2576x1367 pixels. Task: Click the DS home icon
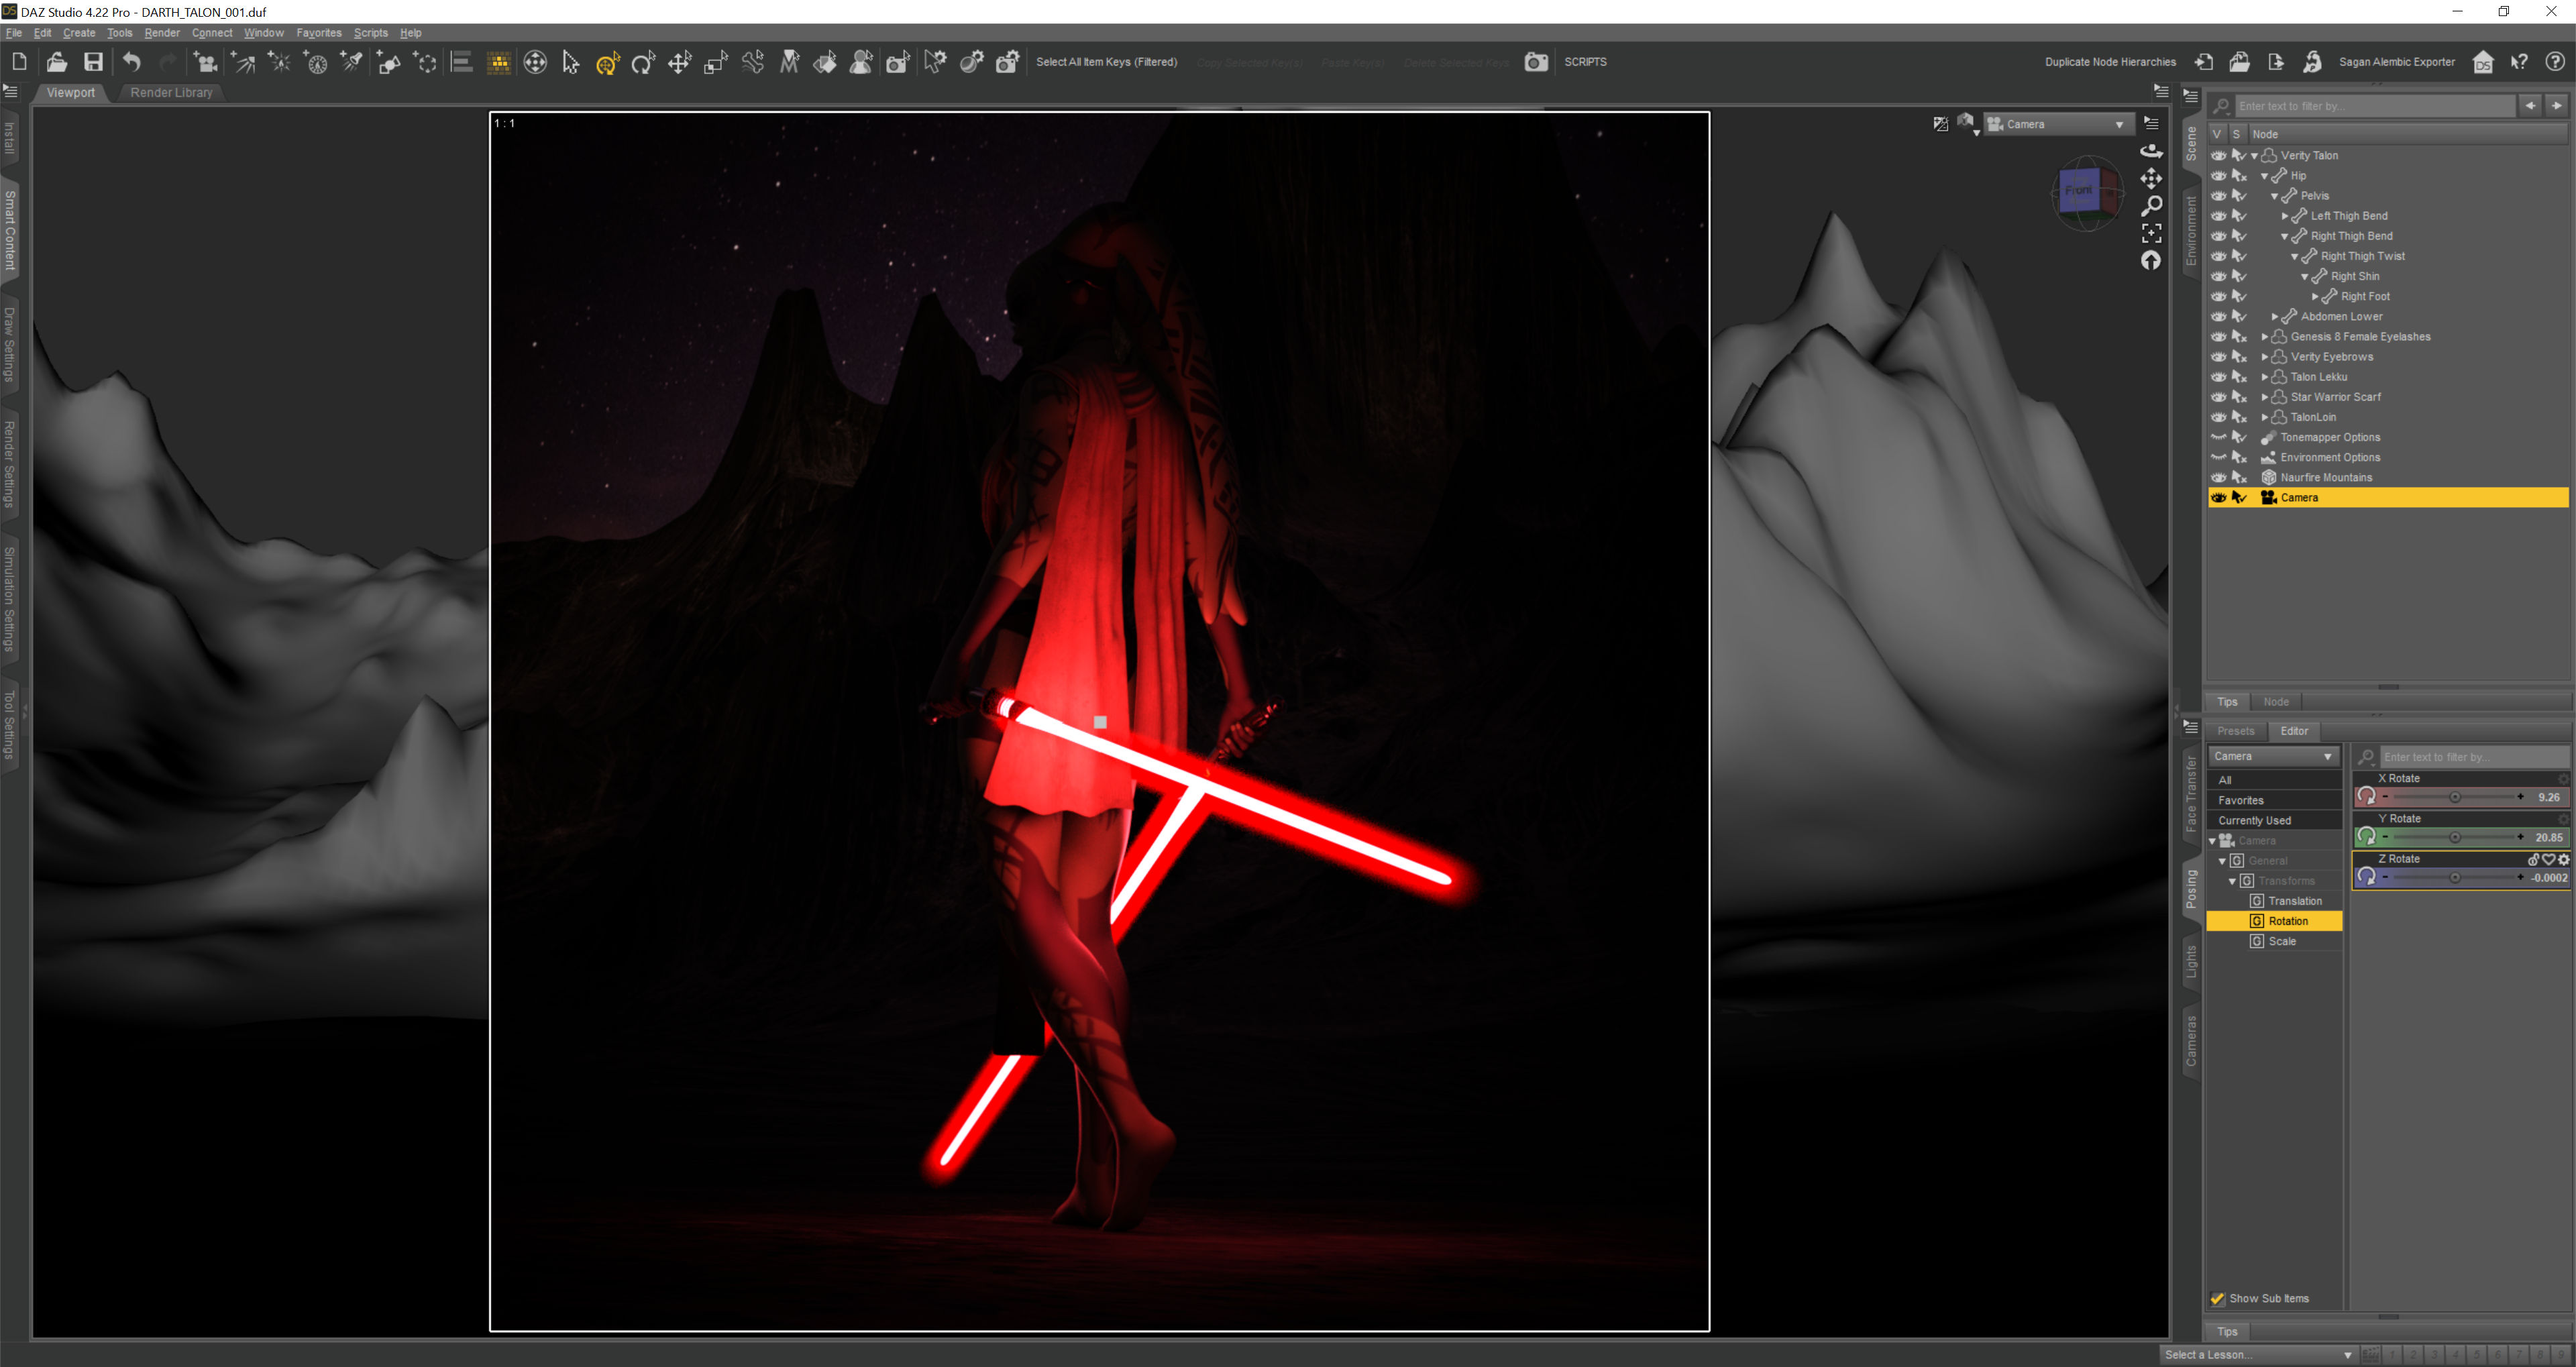click(x=2483, y=62)
